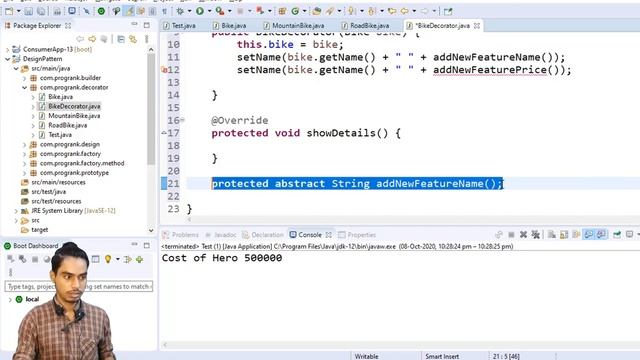640x360 pixels.
Task: Select com.progrank.factory.method package
Action: [82, 163]
